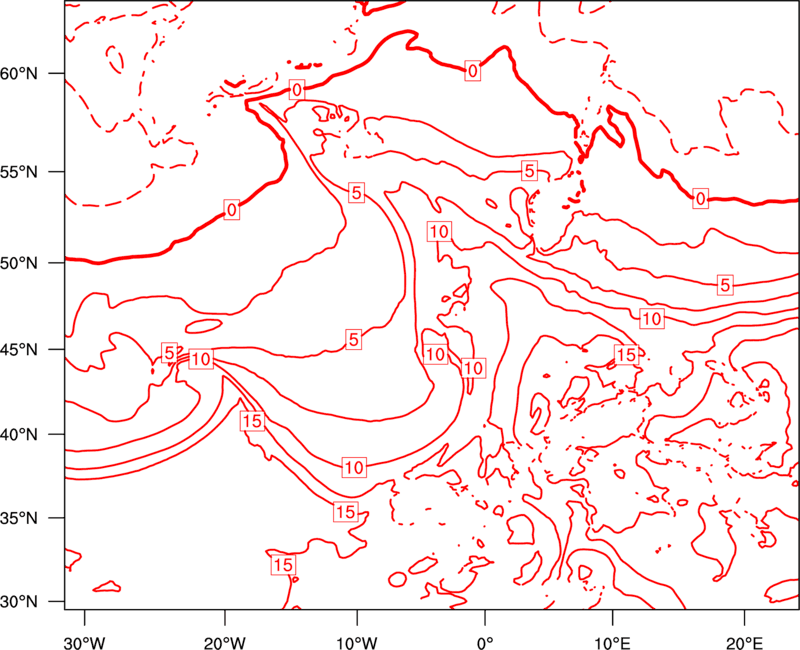Click the 60°N latitude axis label

click(x=19, y=74)
